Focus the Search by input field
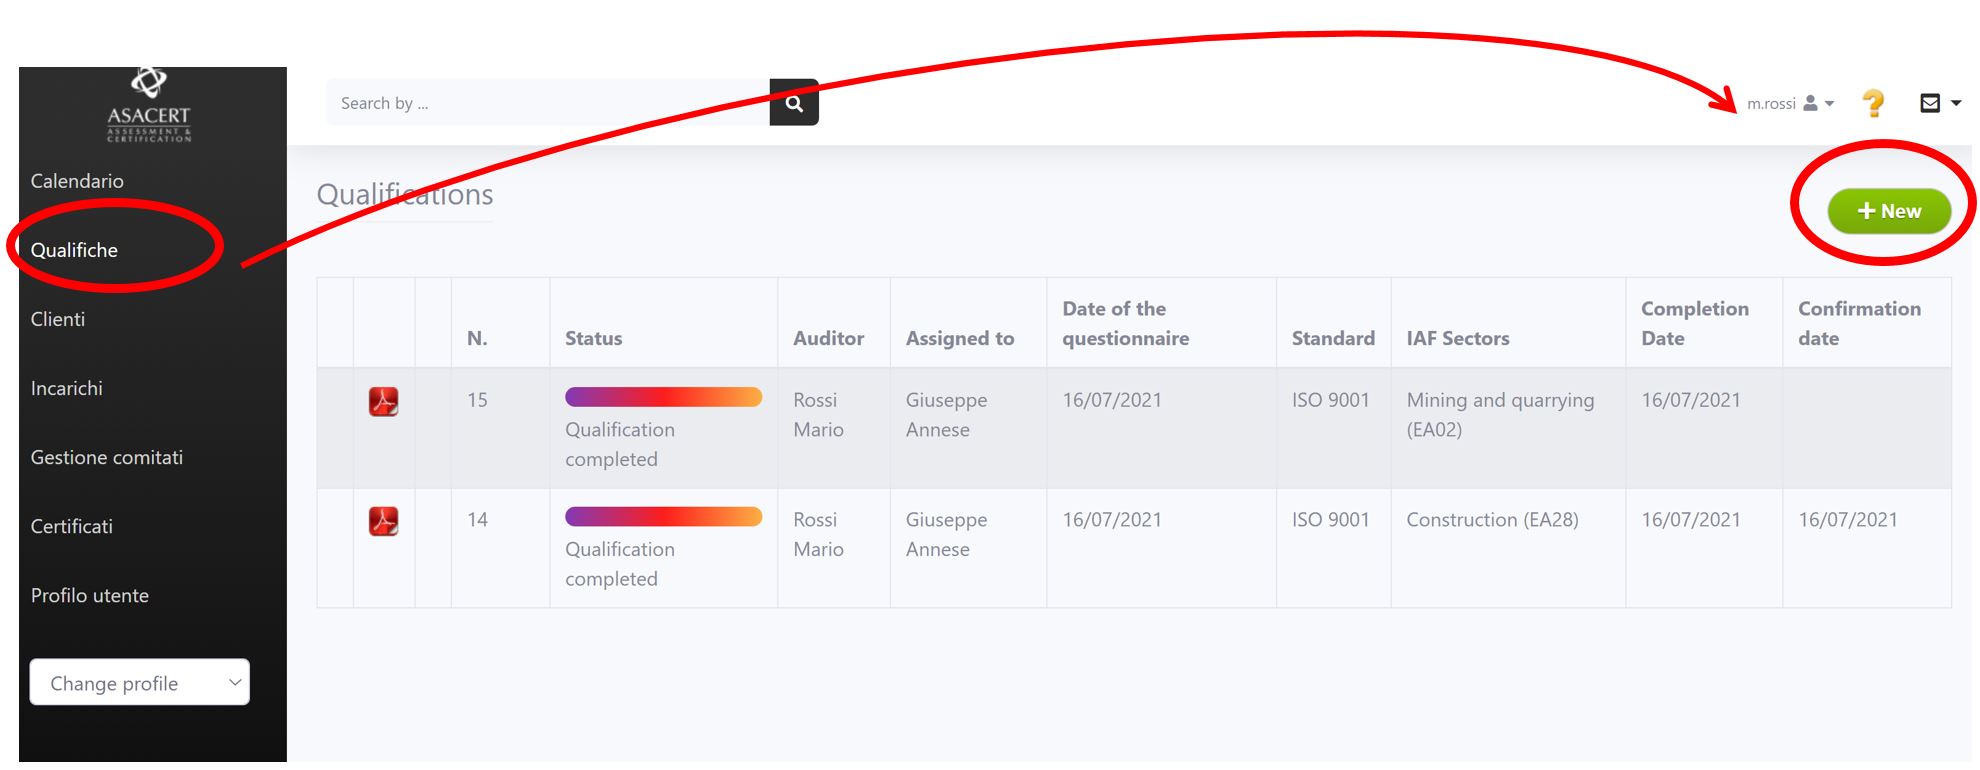Viewport: 1980px width, 770px height. pos(548,103)
